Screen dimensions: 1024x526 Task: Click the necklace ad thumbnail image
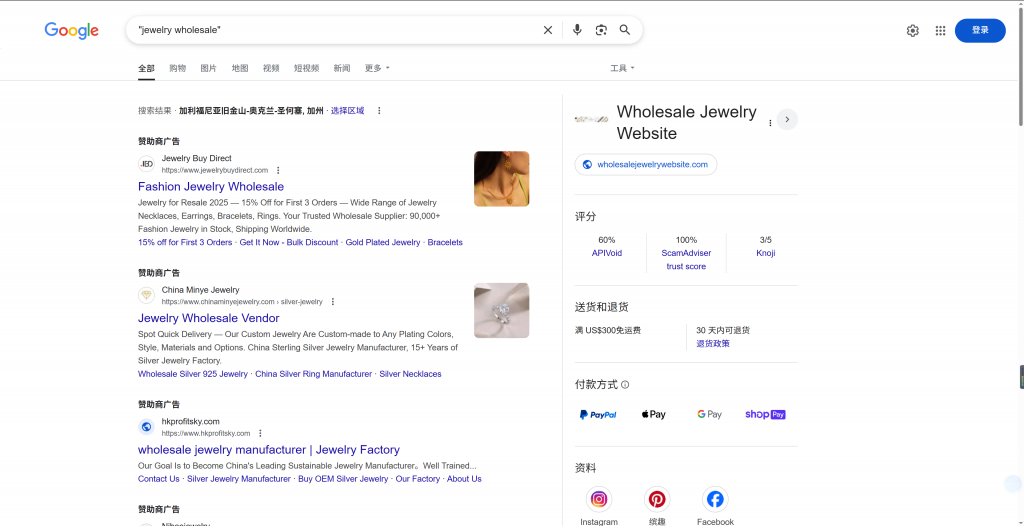502,179
